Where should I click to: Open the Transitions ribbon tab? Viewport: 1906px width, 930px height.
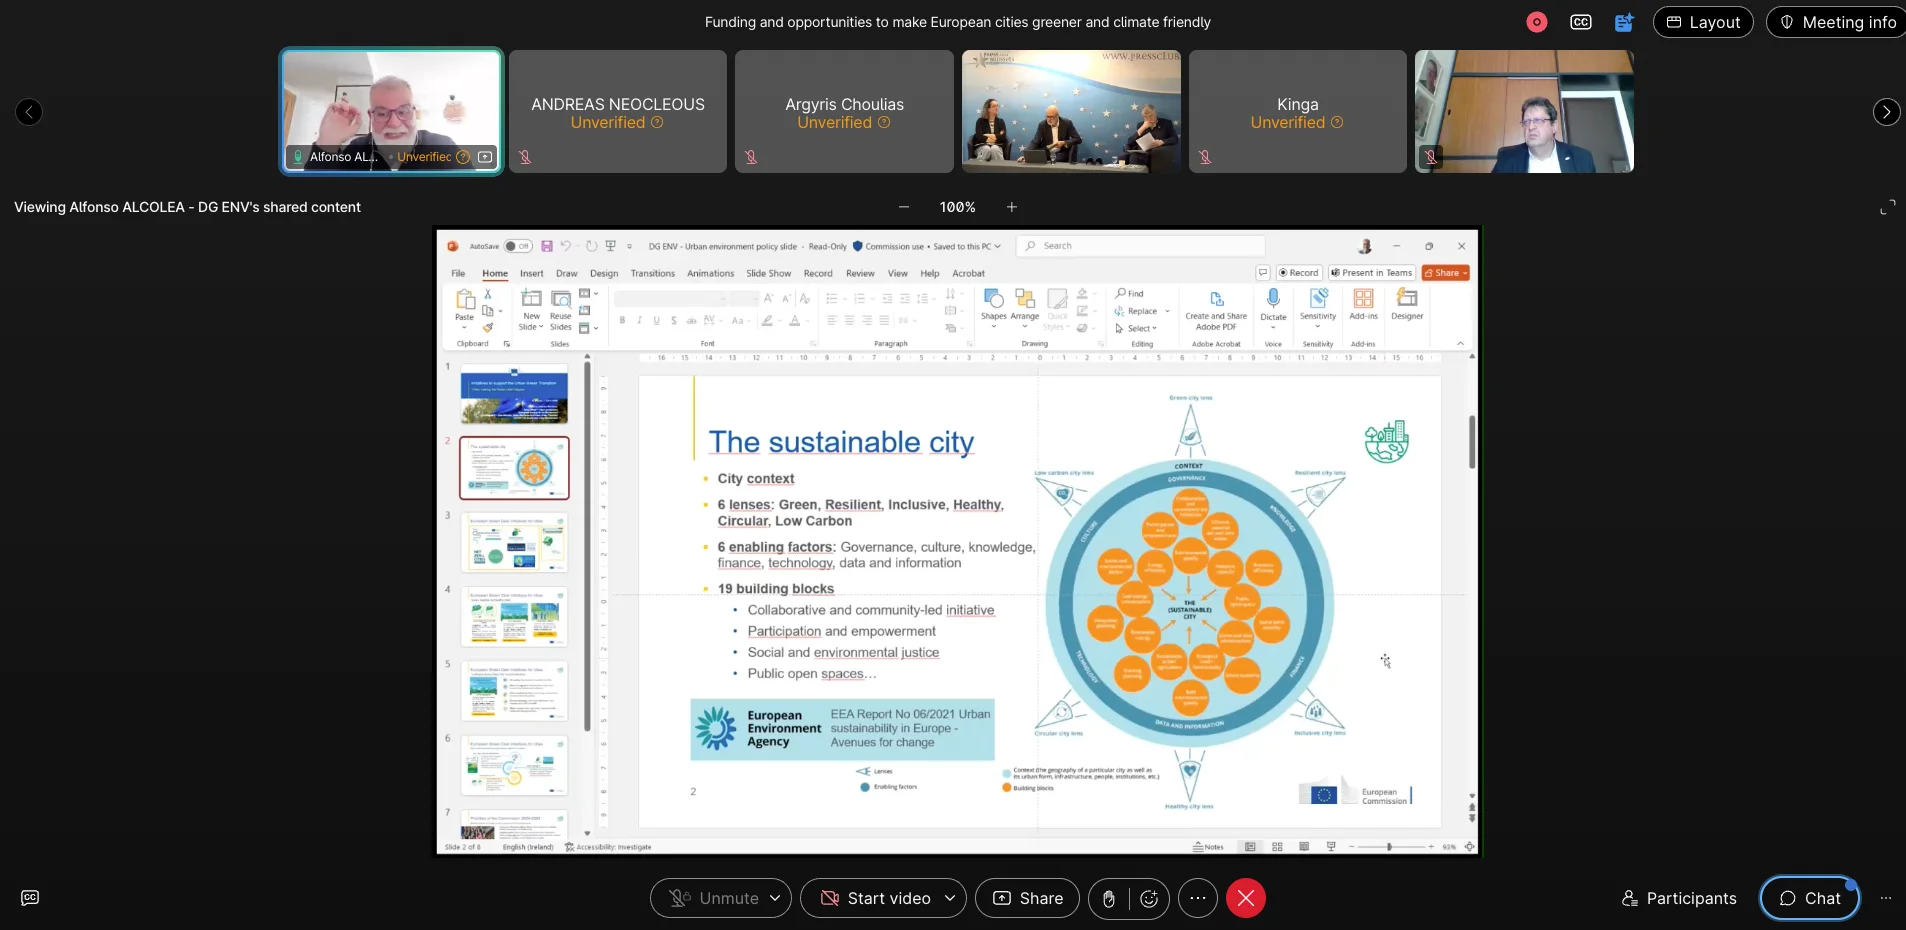click(x=653, y=273)
